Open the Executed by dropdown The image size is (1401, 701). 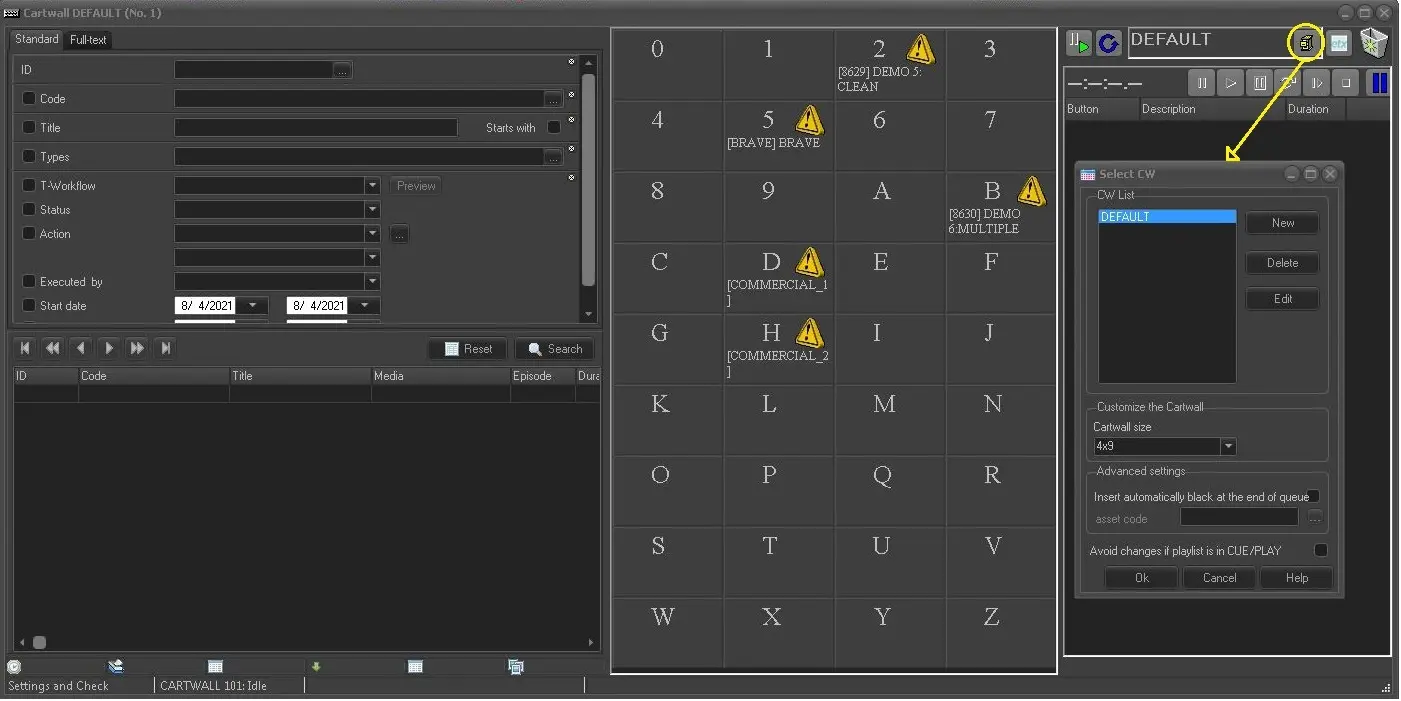pos(372,282)
